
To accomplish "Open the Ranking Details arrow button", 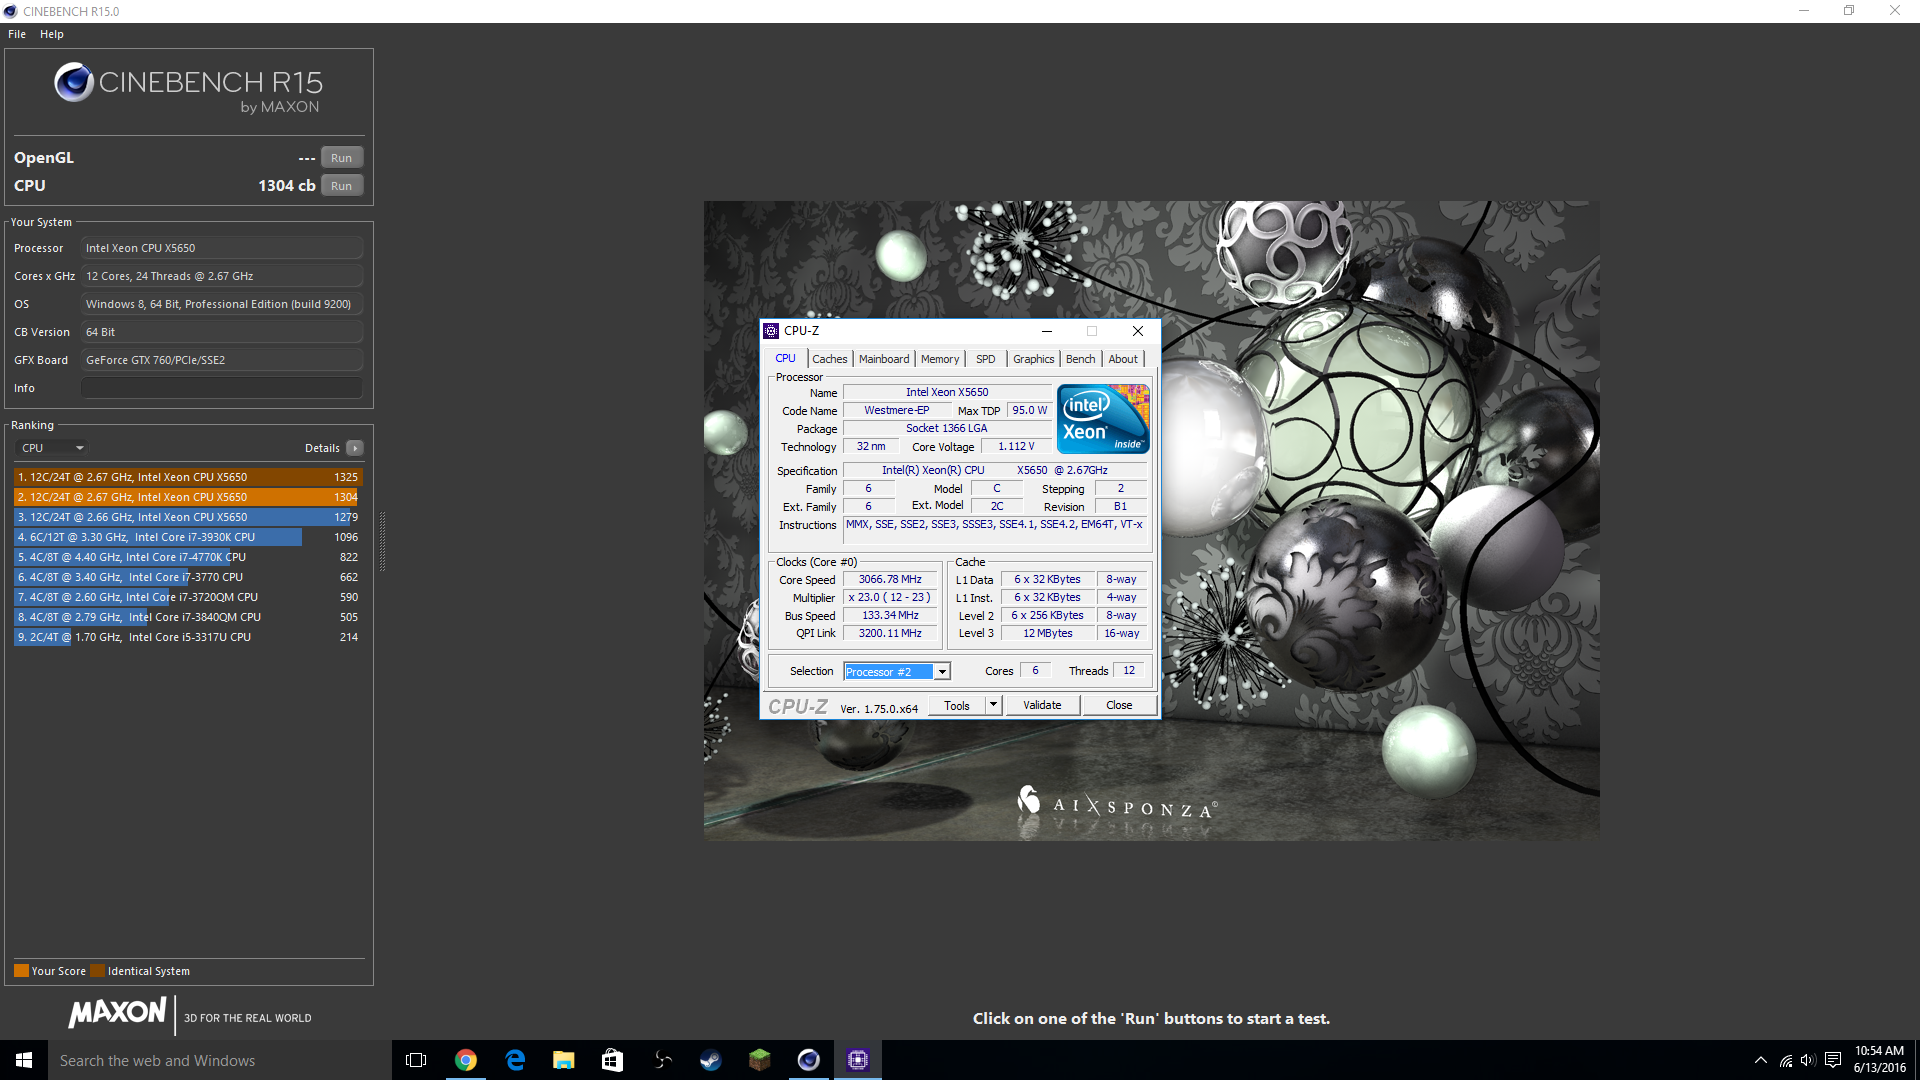I will pyautogui.click(x=355, y=448).
